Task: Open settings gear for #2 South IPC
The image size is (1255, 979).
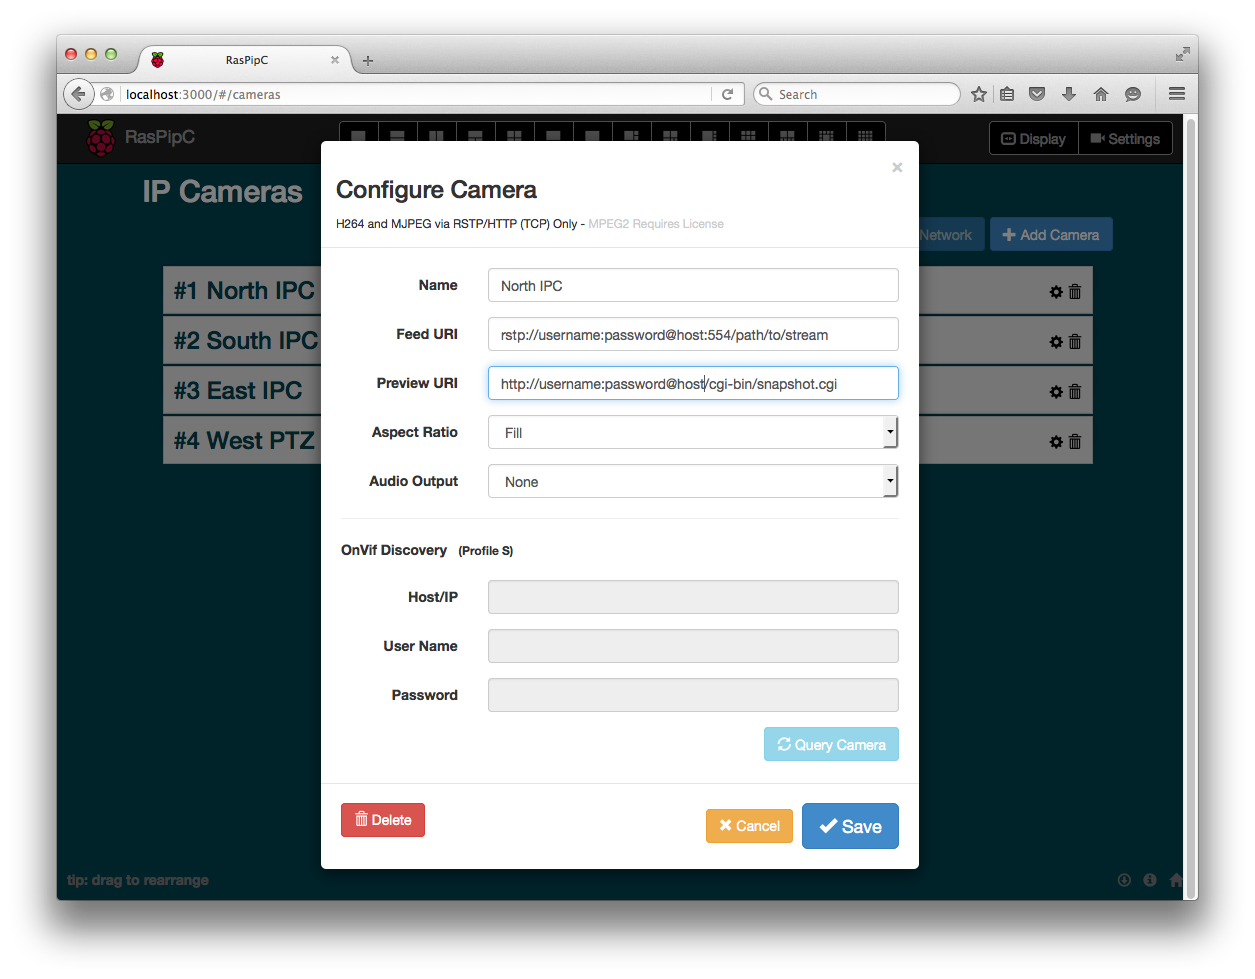Action: pyautogui.click(x=1056, y=342)
